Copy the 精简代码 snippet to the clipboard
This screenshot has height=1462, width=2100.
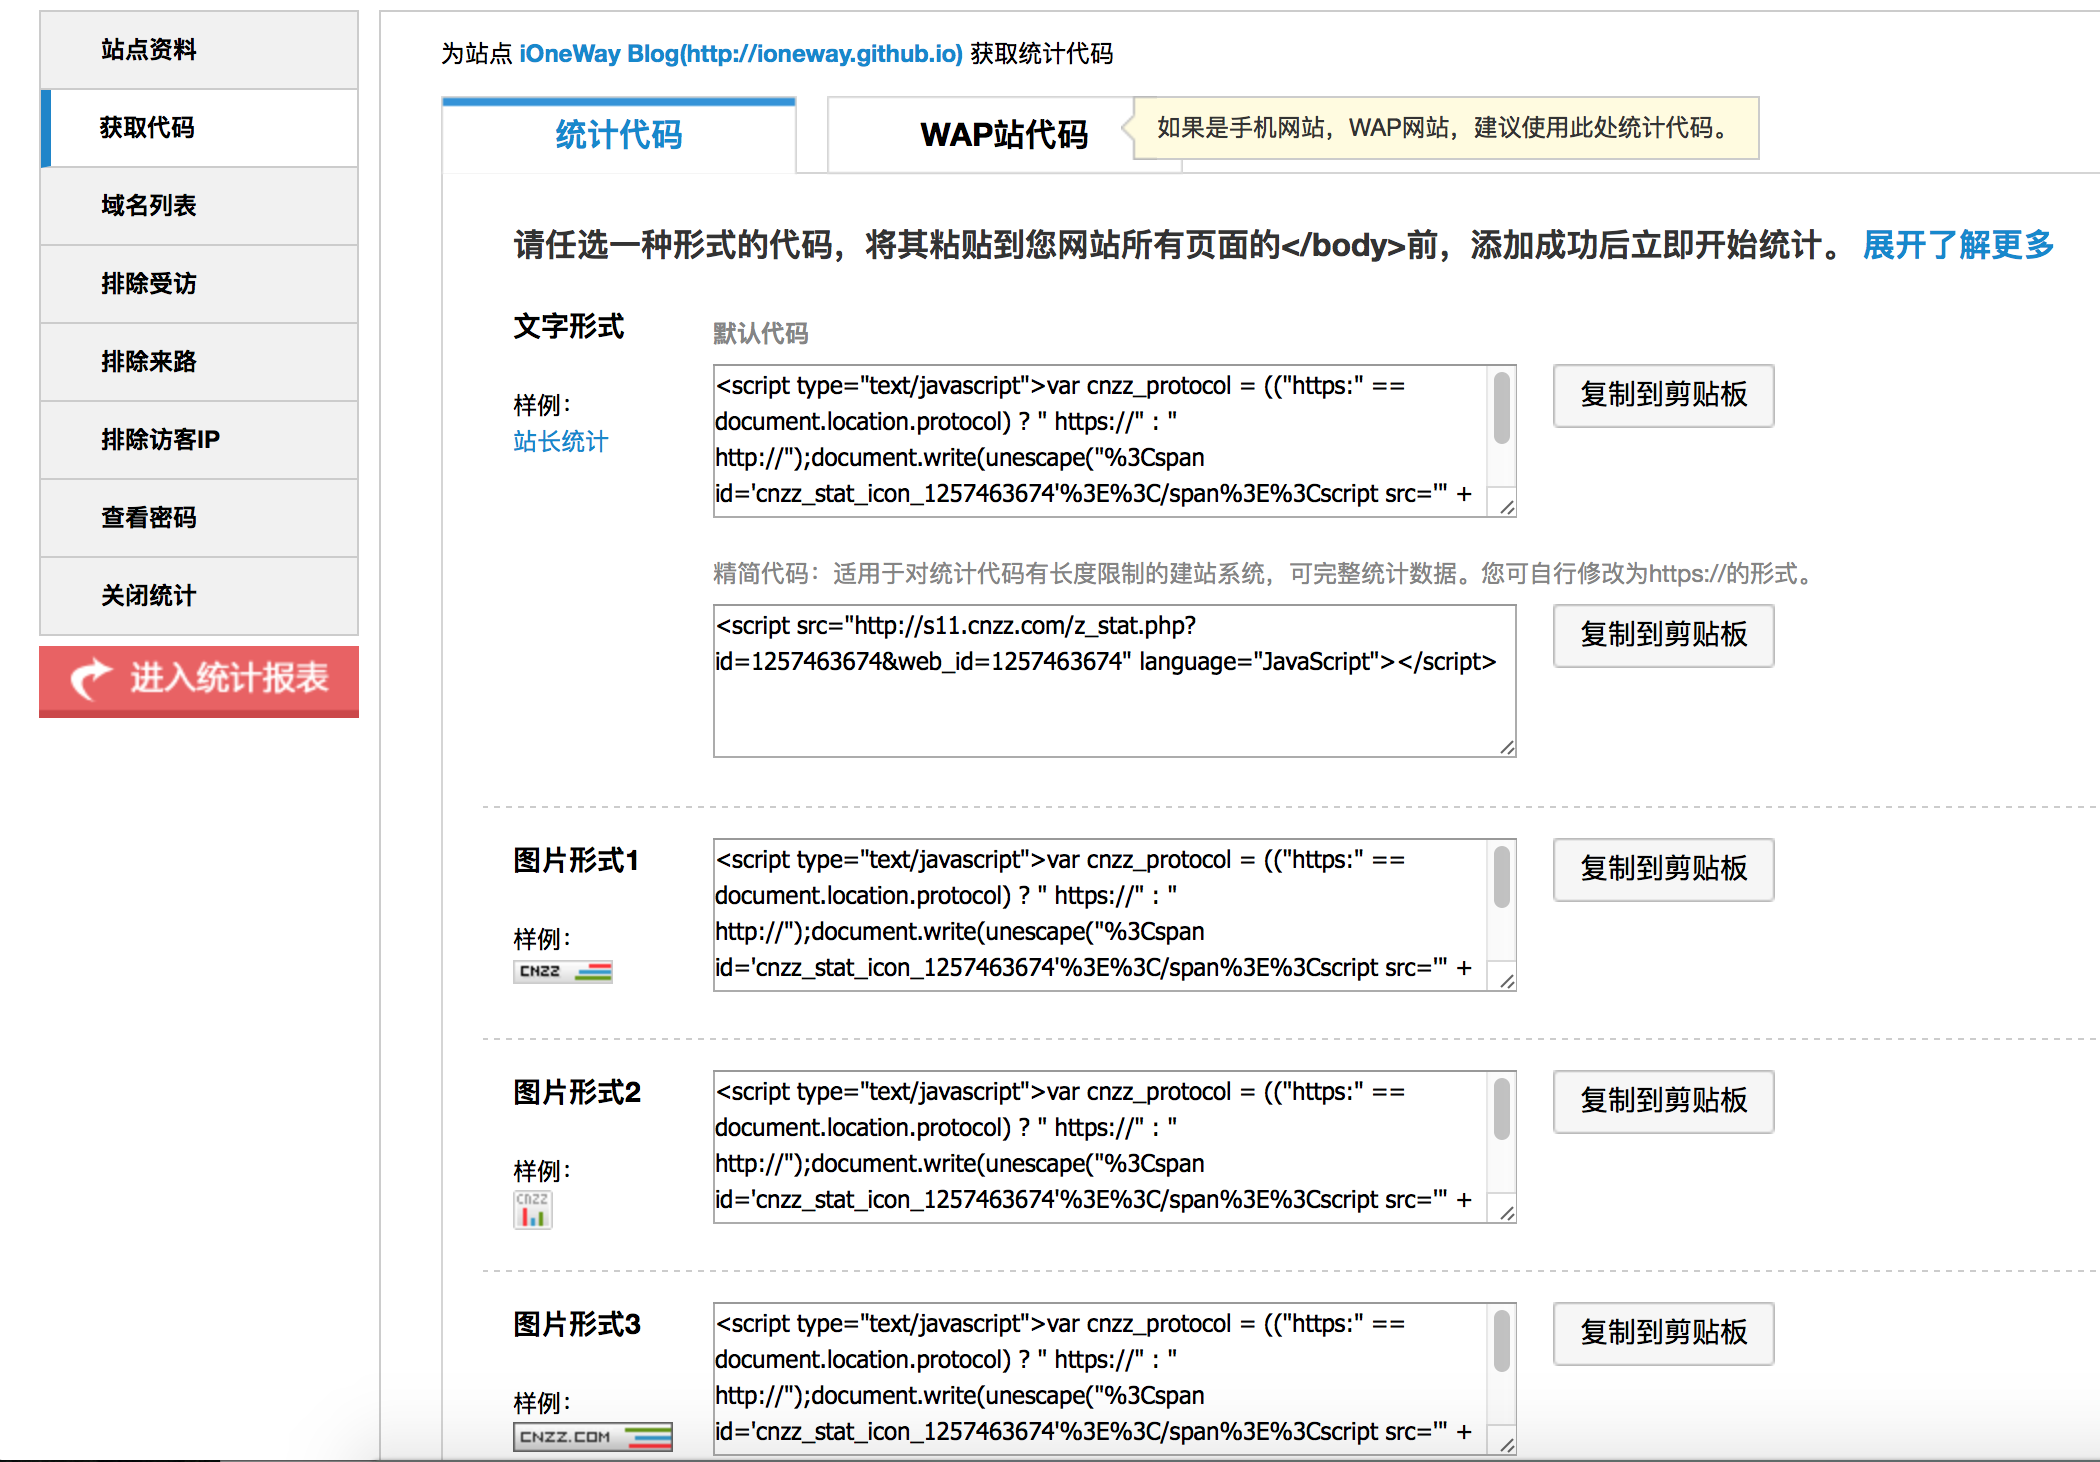[1662, 635]
